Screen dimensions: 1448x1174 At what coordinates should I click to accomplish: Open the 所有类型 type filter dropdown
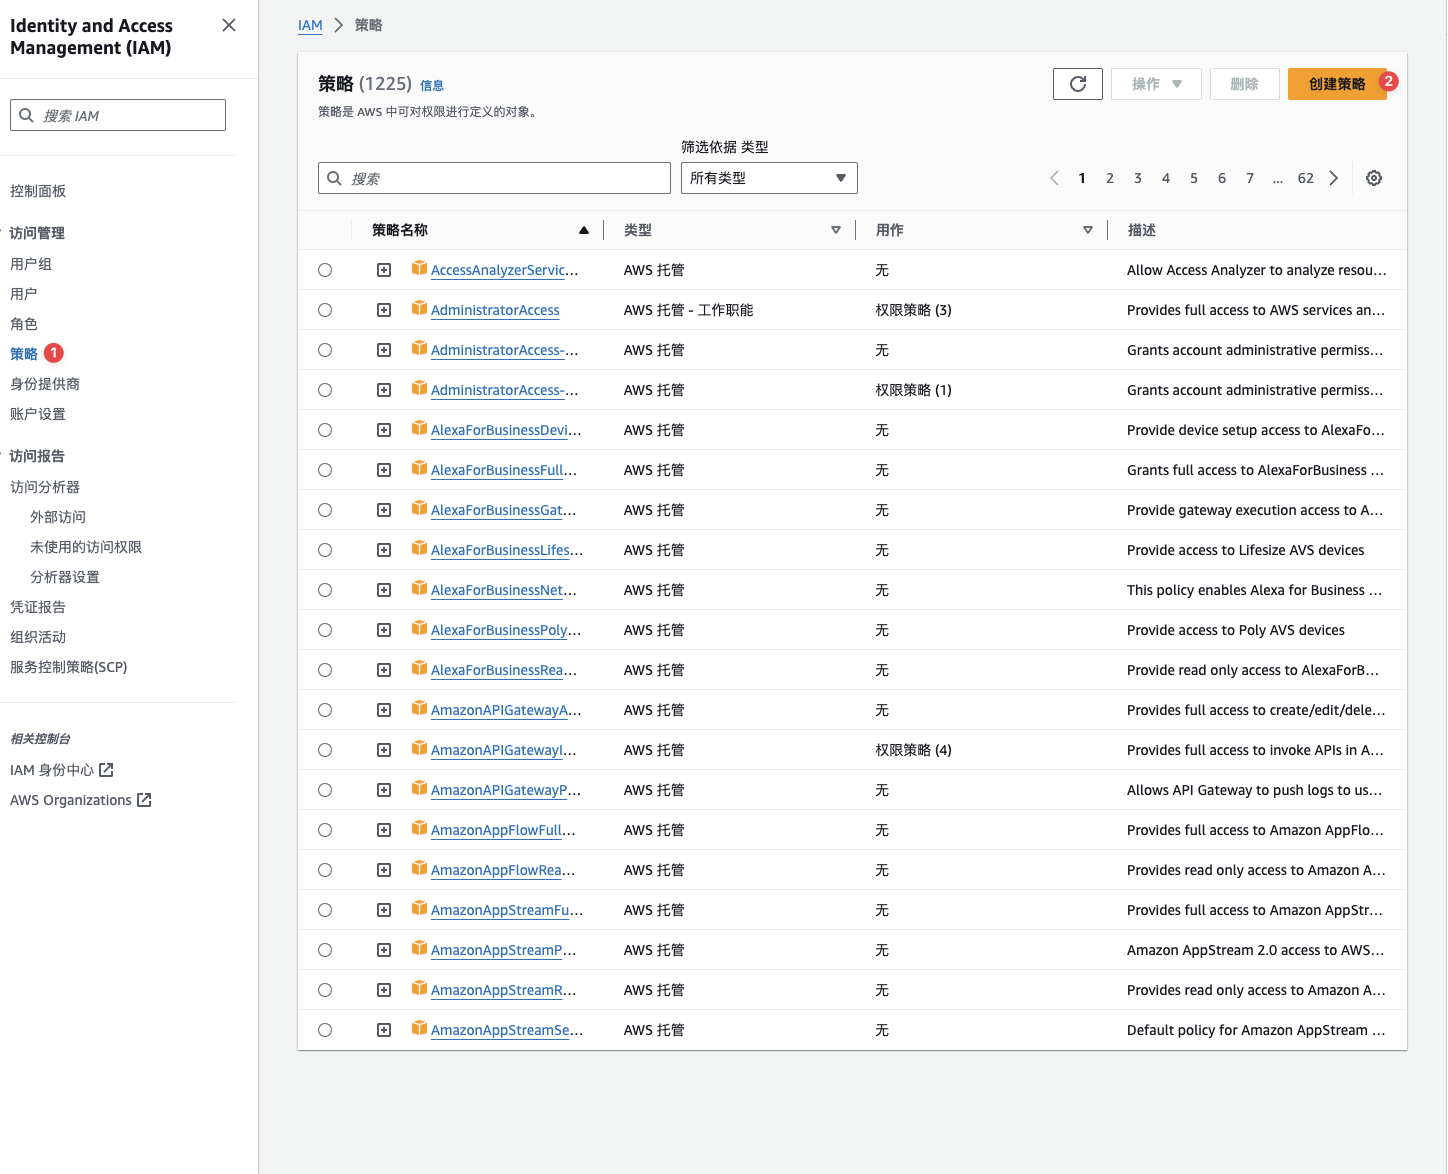click(x=769, y=178)
